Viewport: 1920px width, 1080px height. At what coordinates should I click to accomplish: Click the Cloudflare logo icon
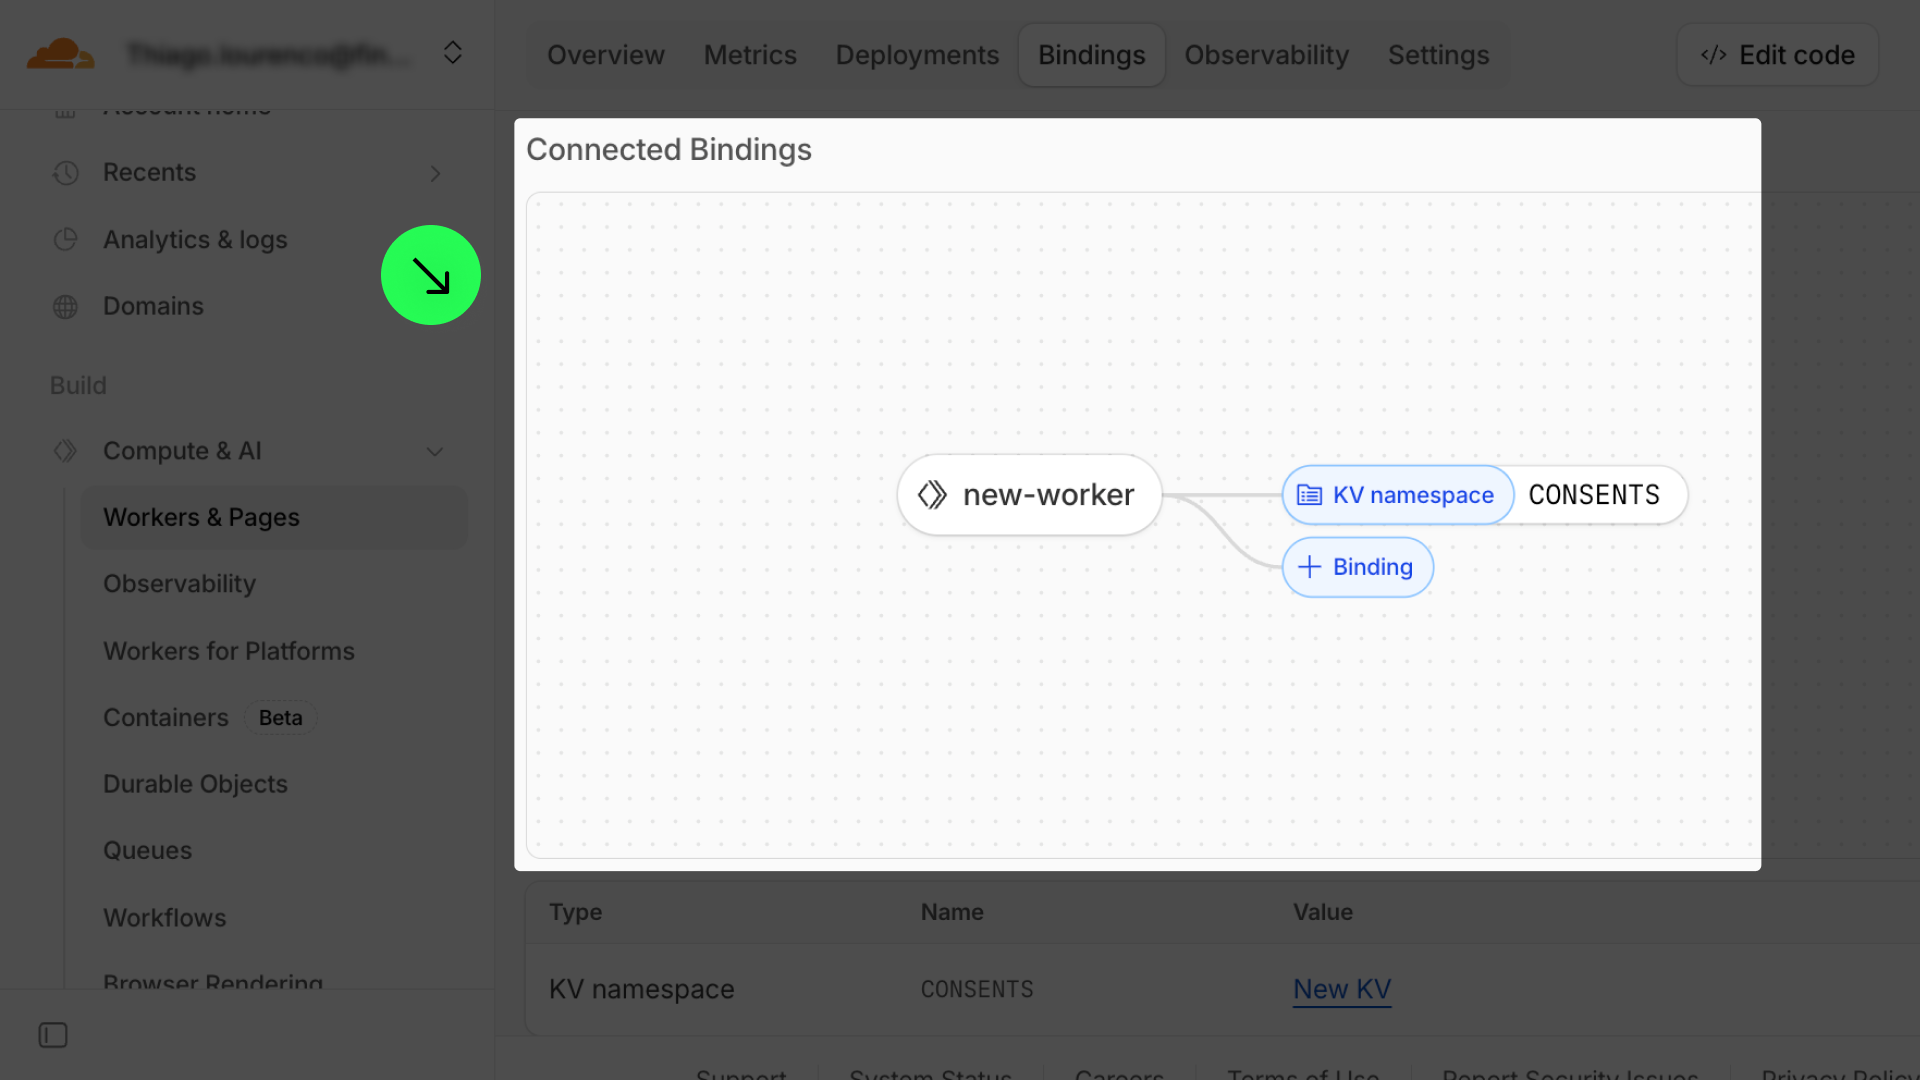click(60, 54)
